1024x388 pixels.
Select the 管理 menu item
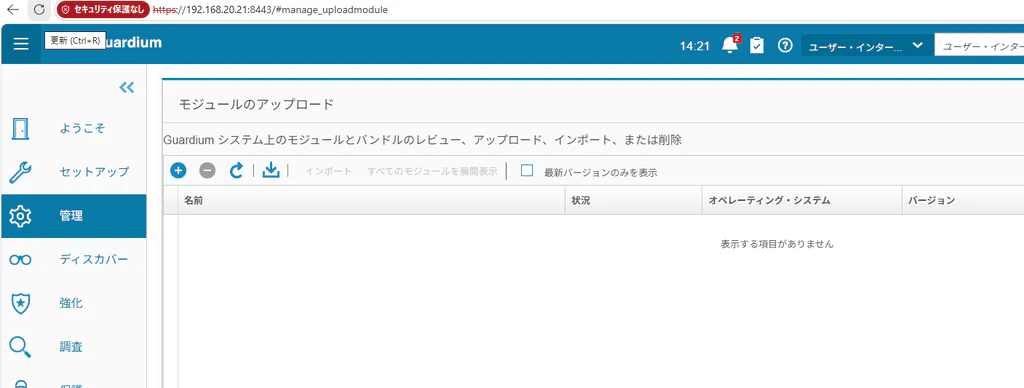pos(74,216)
